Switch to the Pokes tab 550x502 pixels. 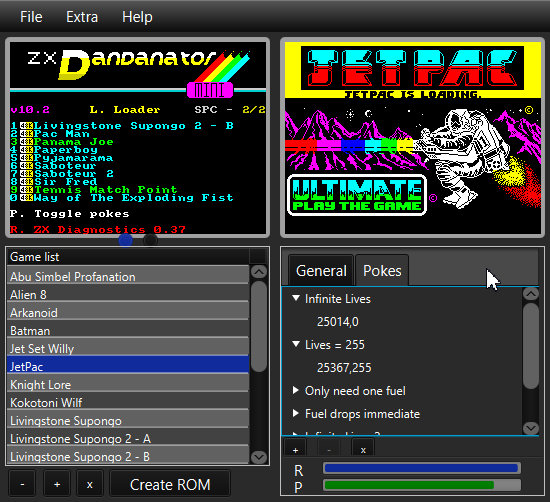[x=382, y=271]
